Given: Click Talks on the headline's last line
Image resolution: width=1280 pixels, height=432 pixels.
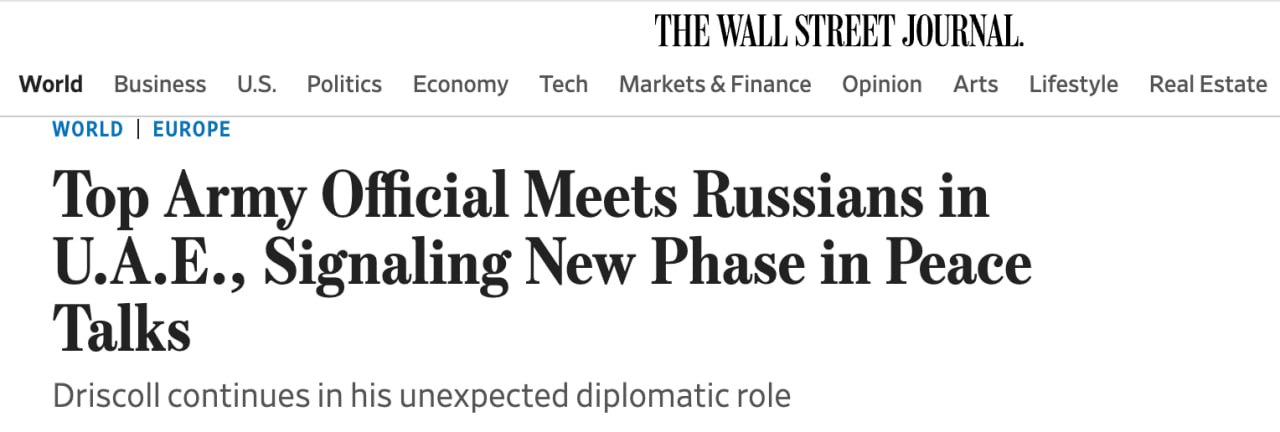Looking at the screenshot, I should point(122,329).
